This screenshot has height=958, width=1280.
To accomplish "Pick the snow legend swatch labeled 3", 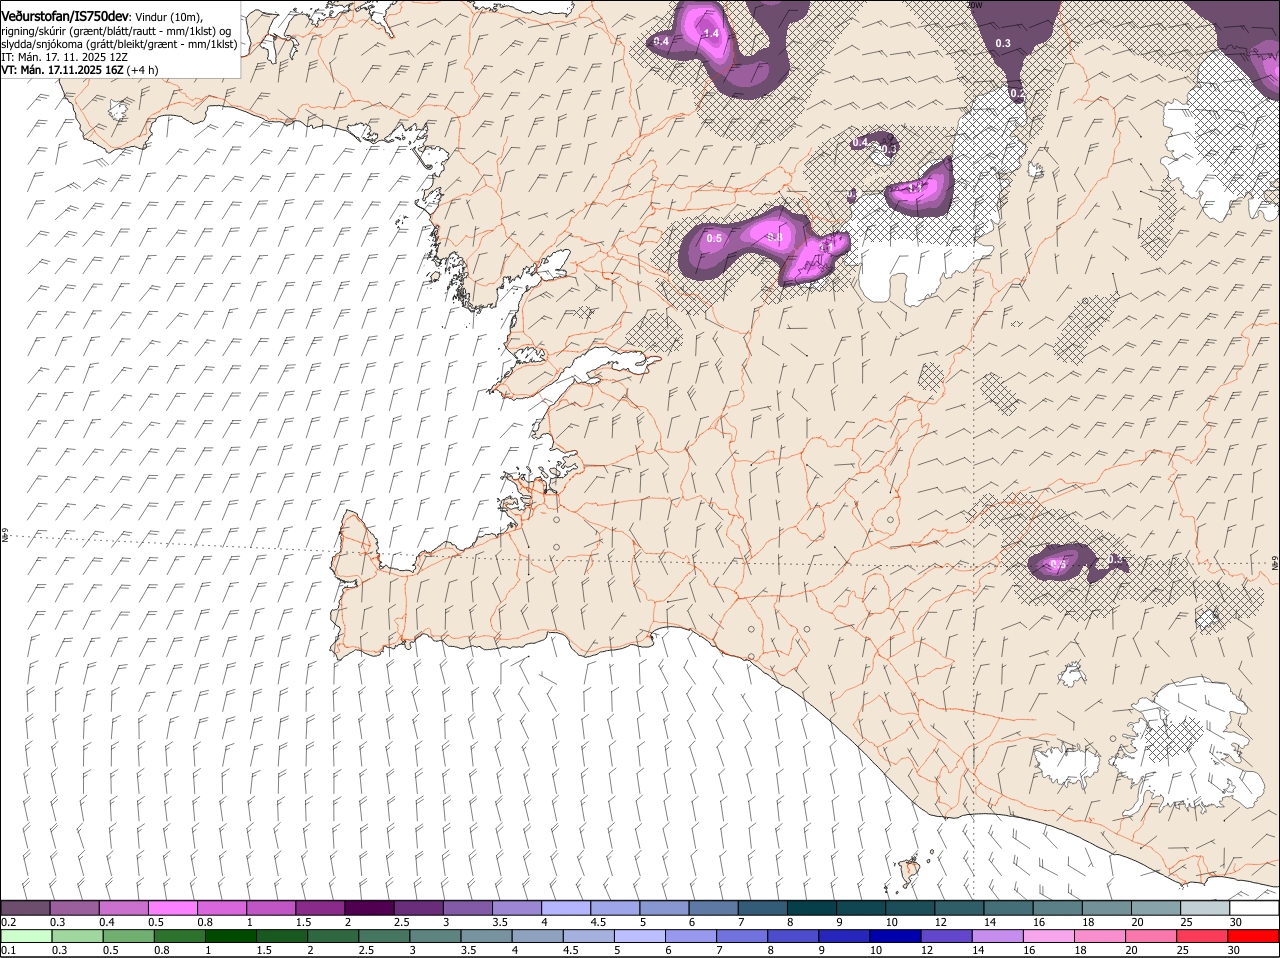I will coord(466,907).
